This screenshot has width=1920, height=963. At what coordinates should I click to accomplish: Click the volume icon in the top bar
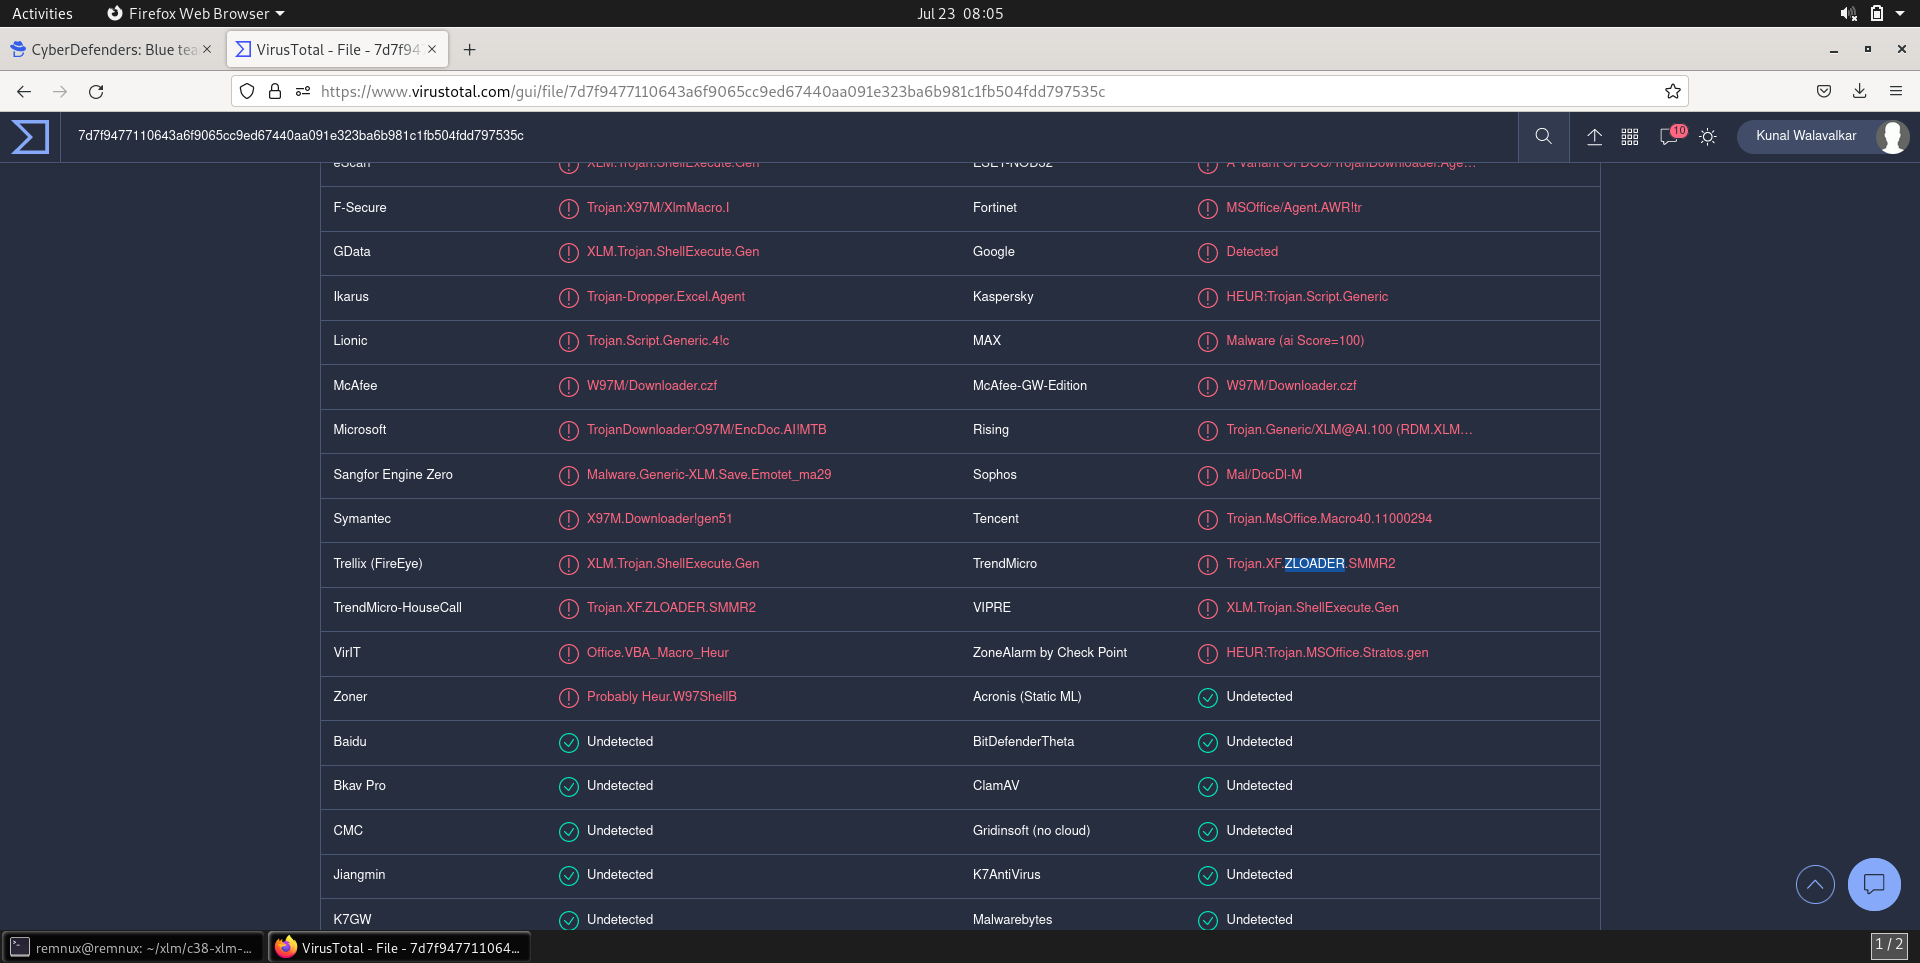(1848, 13)
